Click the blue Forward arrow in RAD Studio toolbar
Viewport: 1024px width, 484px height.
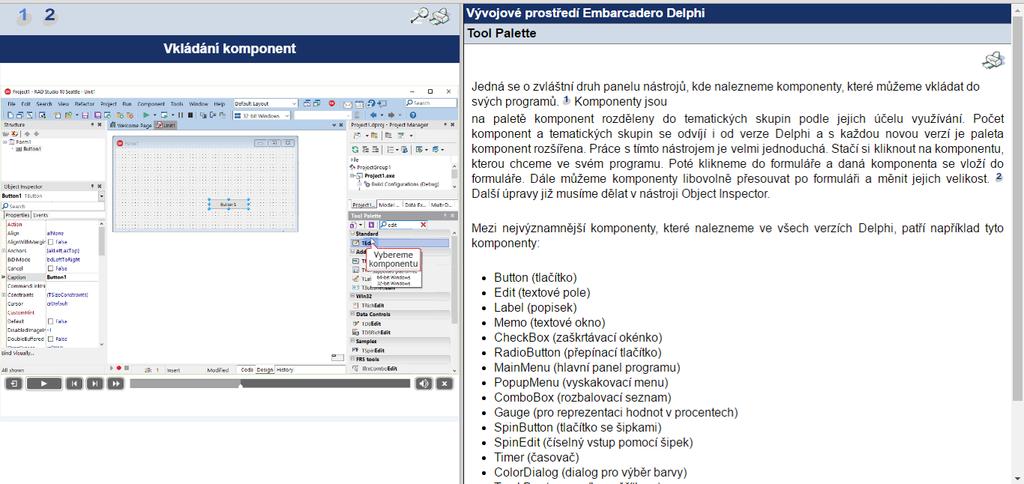(389, 115)
